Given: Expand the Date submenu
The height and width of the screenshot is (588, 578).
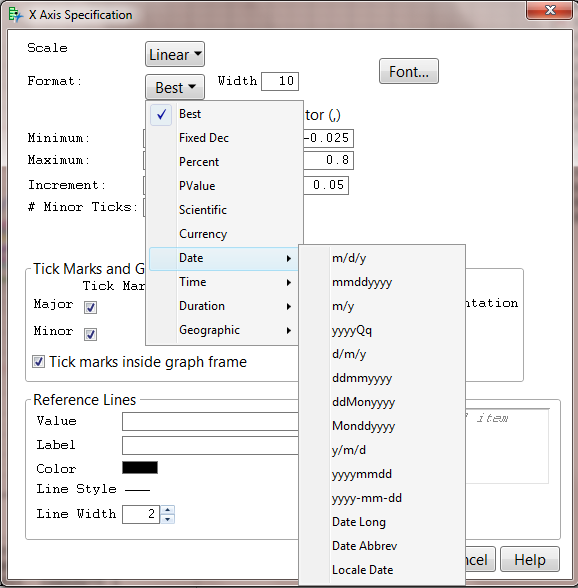Looking at the screenshot, I should point(224,258).
